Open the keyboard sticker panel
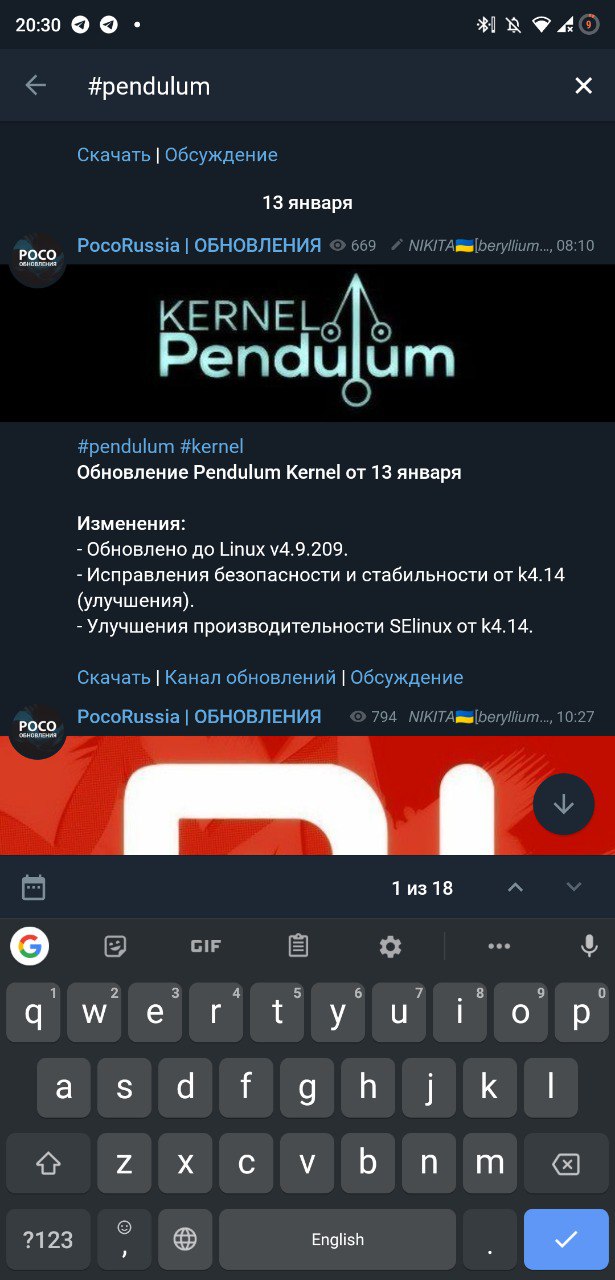This screenshot has height=1280, width=615. [x=115, y=946]
